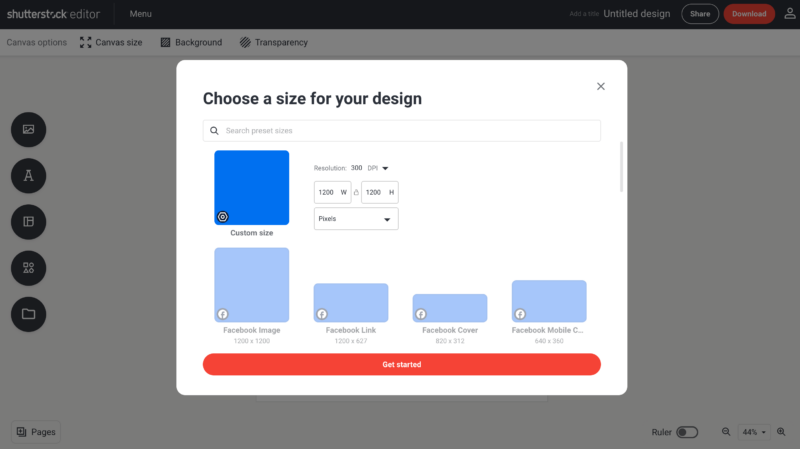The height and width of the screenshot is (449, 800).
Task: Open the Menu in the top bar
Action: click(141, 14)
